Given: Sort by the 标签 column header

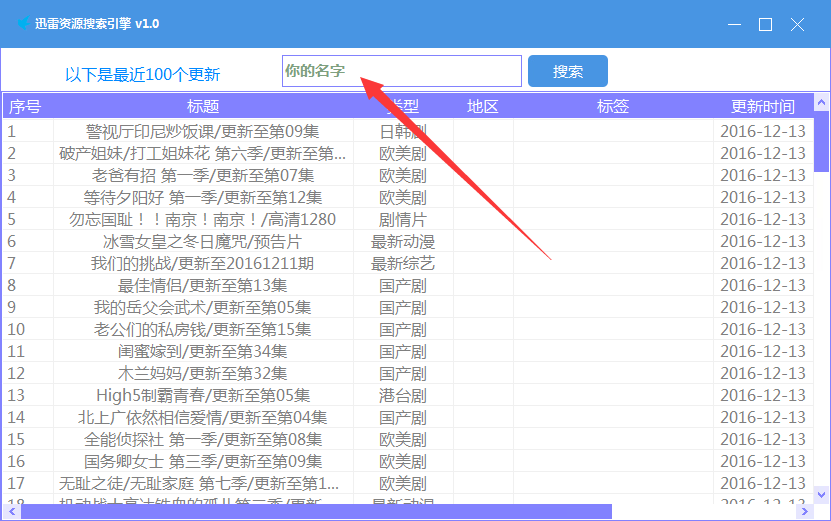Looking at the screenshot, I should coord(613,107).
